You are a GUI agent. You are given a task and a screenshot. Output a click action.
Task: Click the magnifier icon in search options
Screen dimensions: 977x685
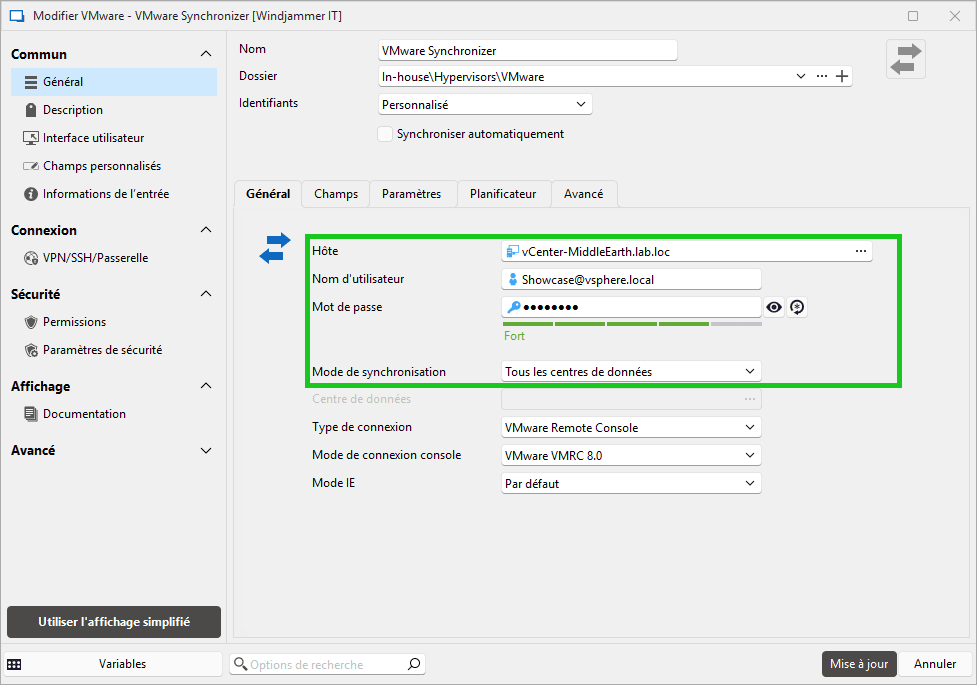414,664
